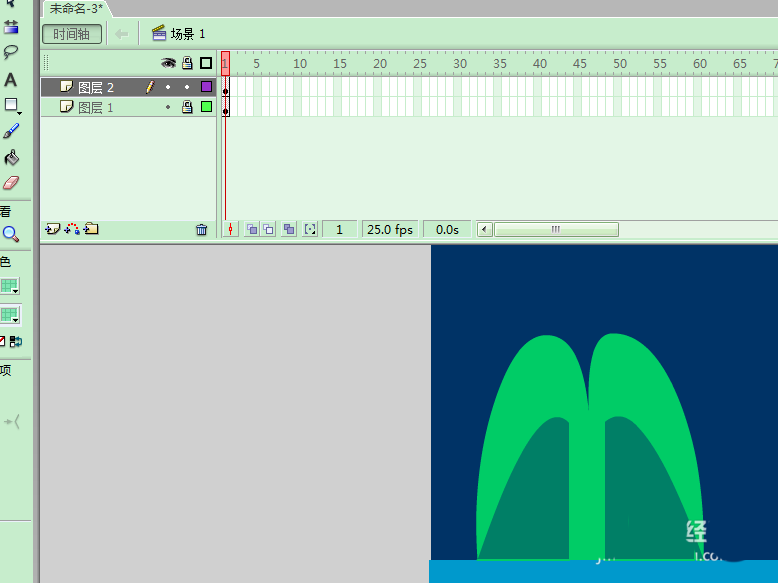Select the Eraser tool
The height and width of the screenshot is (583, 778).
(11, 183)
